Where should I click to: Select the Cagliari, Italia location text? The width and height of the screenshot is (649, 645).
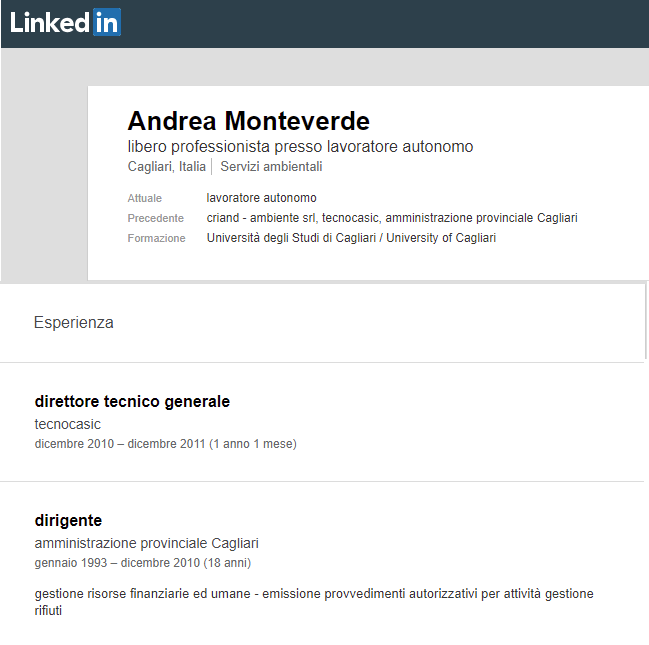point(166,166)
